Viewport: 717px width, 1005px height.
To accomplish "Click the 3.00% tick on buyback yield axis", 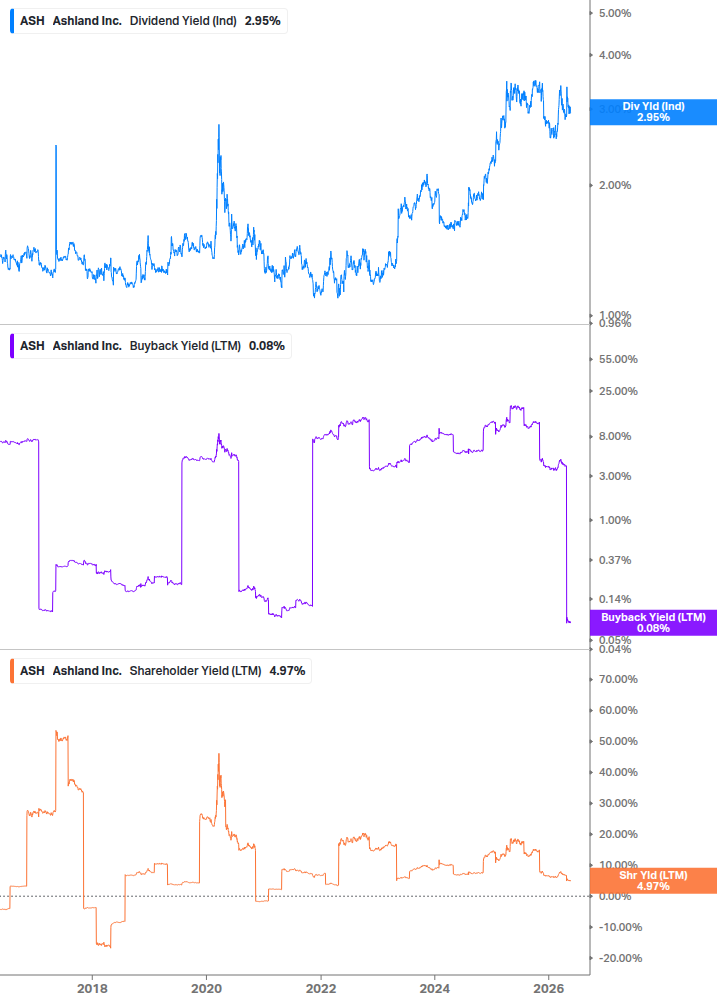I will tap(615, 477).
